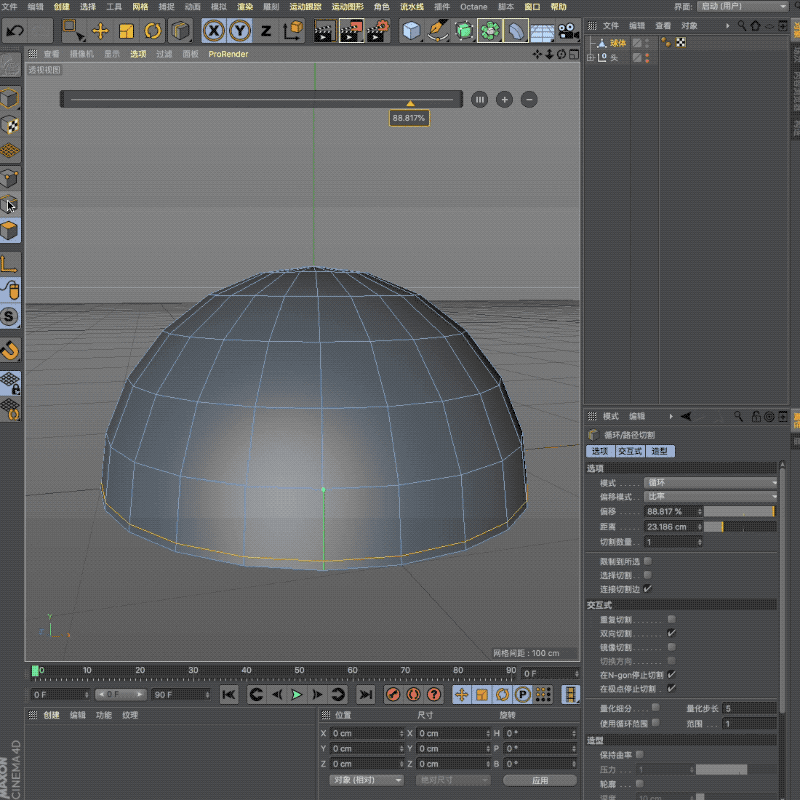Image resolution: width=800 pixels, height=800 pixels.
Task: Disable the 双向切割 checkbox
Action: click(x=671, y=633)
